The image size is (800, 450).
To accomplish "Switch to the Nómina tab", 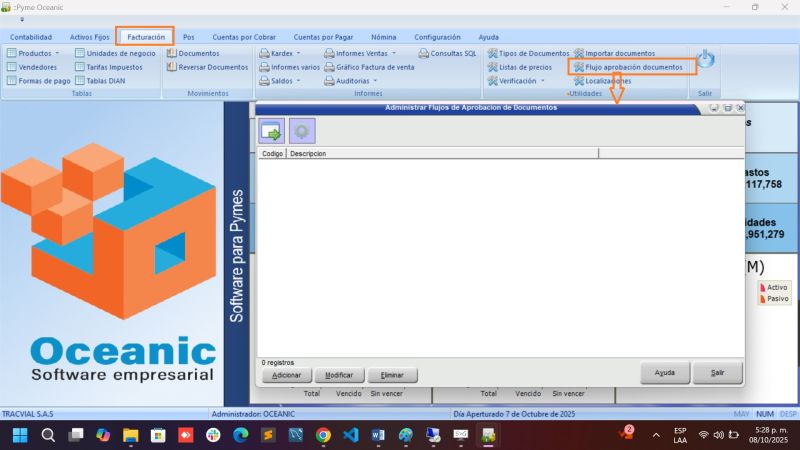I will point(383,37).
